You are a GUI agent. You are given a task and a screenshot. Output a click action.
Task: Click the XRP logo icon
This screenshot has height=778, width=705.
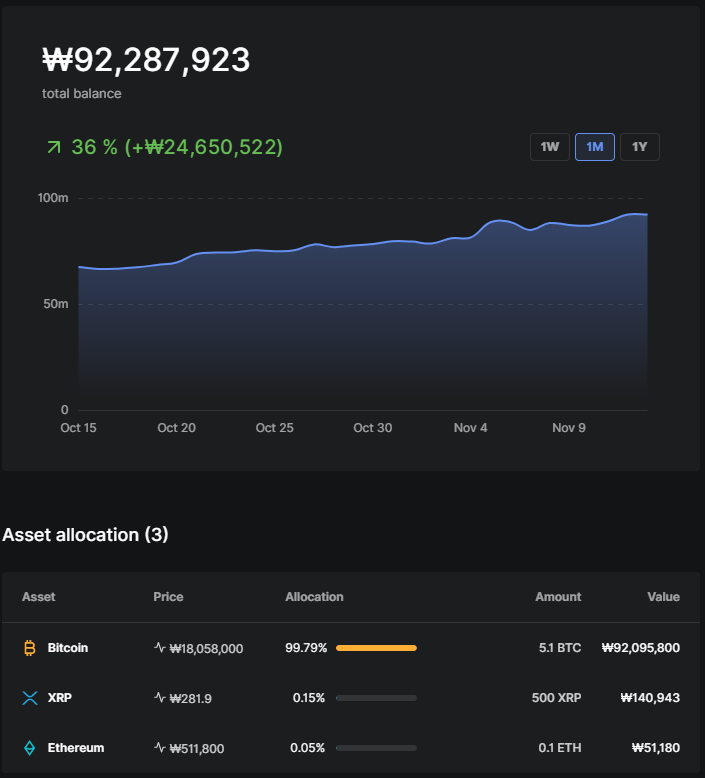click(30, 698)
